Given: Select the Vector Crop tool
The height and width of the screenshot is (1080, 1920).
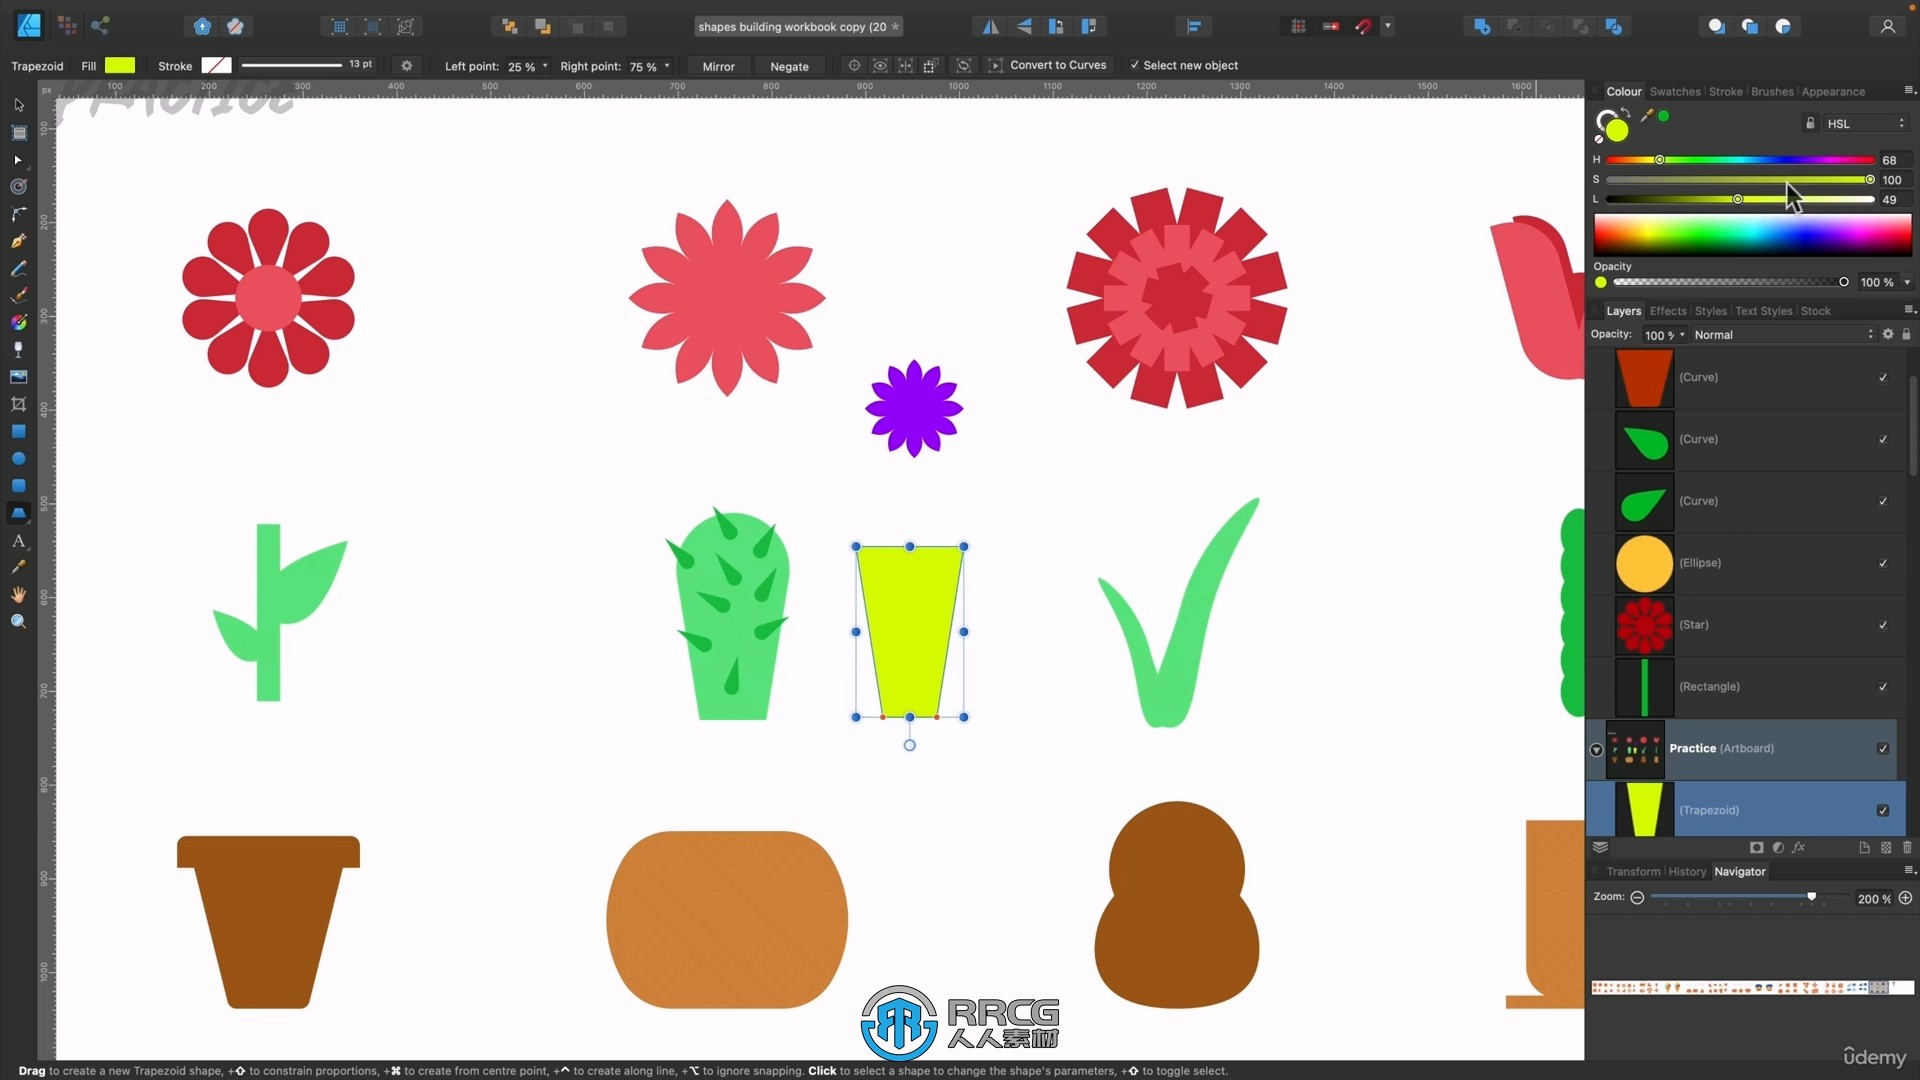Looking at the screenshot, I should tap(18, 404).
